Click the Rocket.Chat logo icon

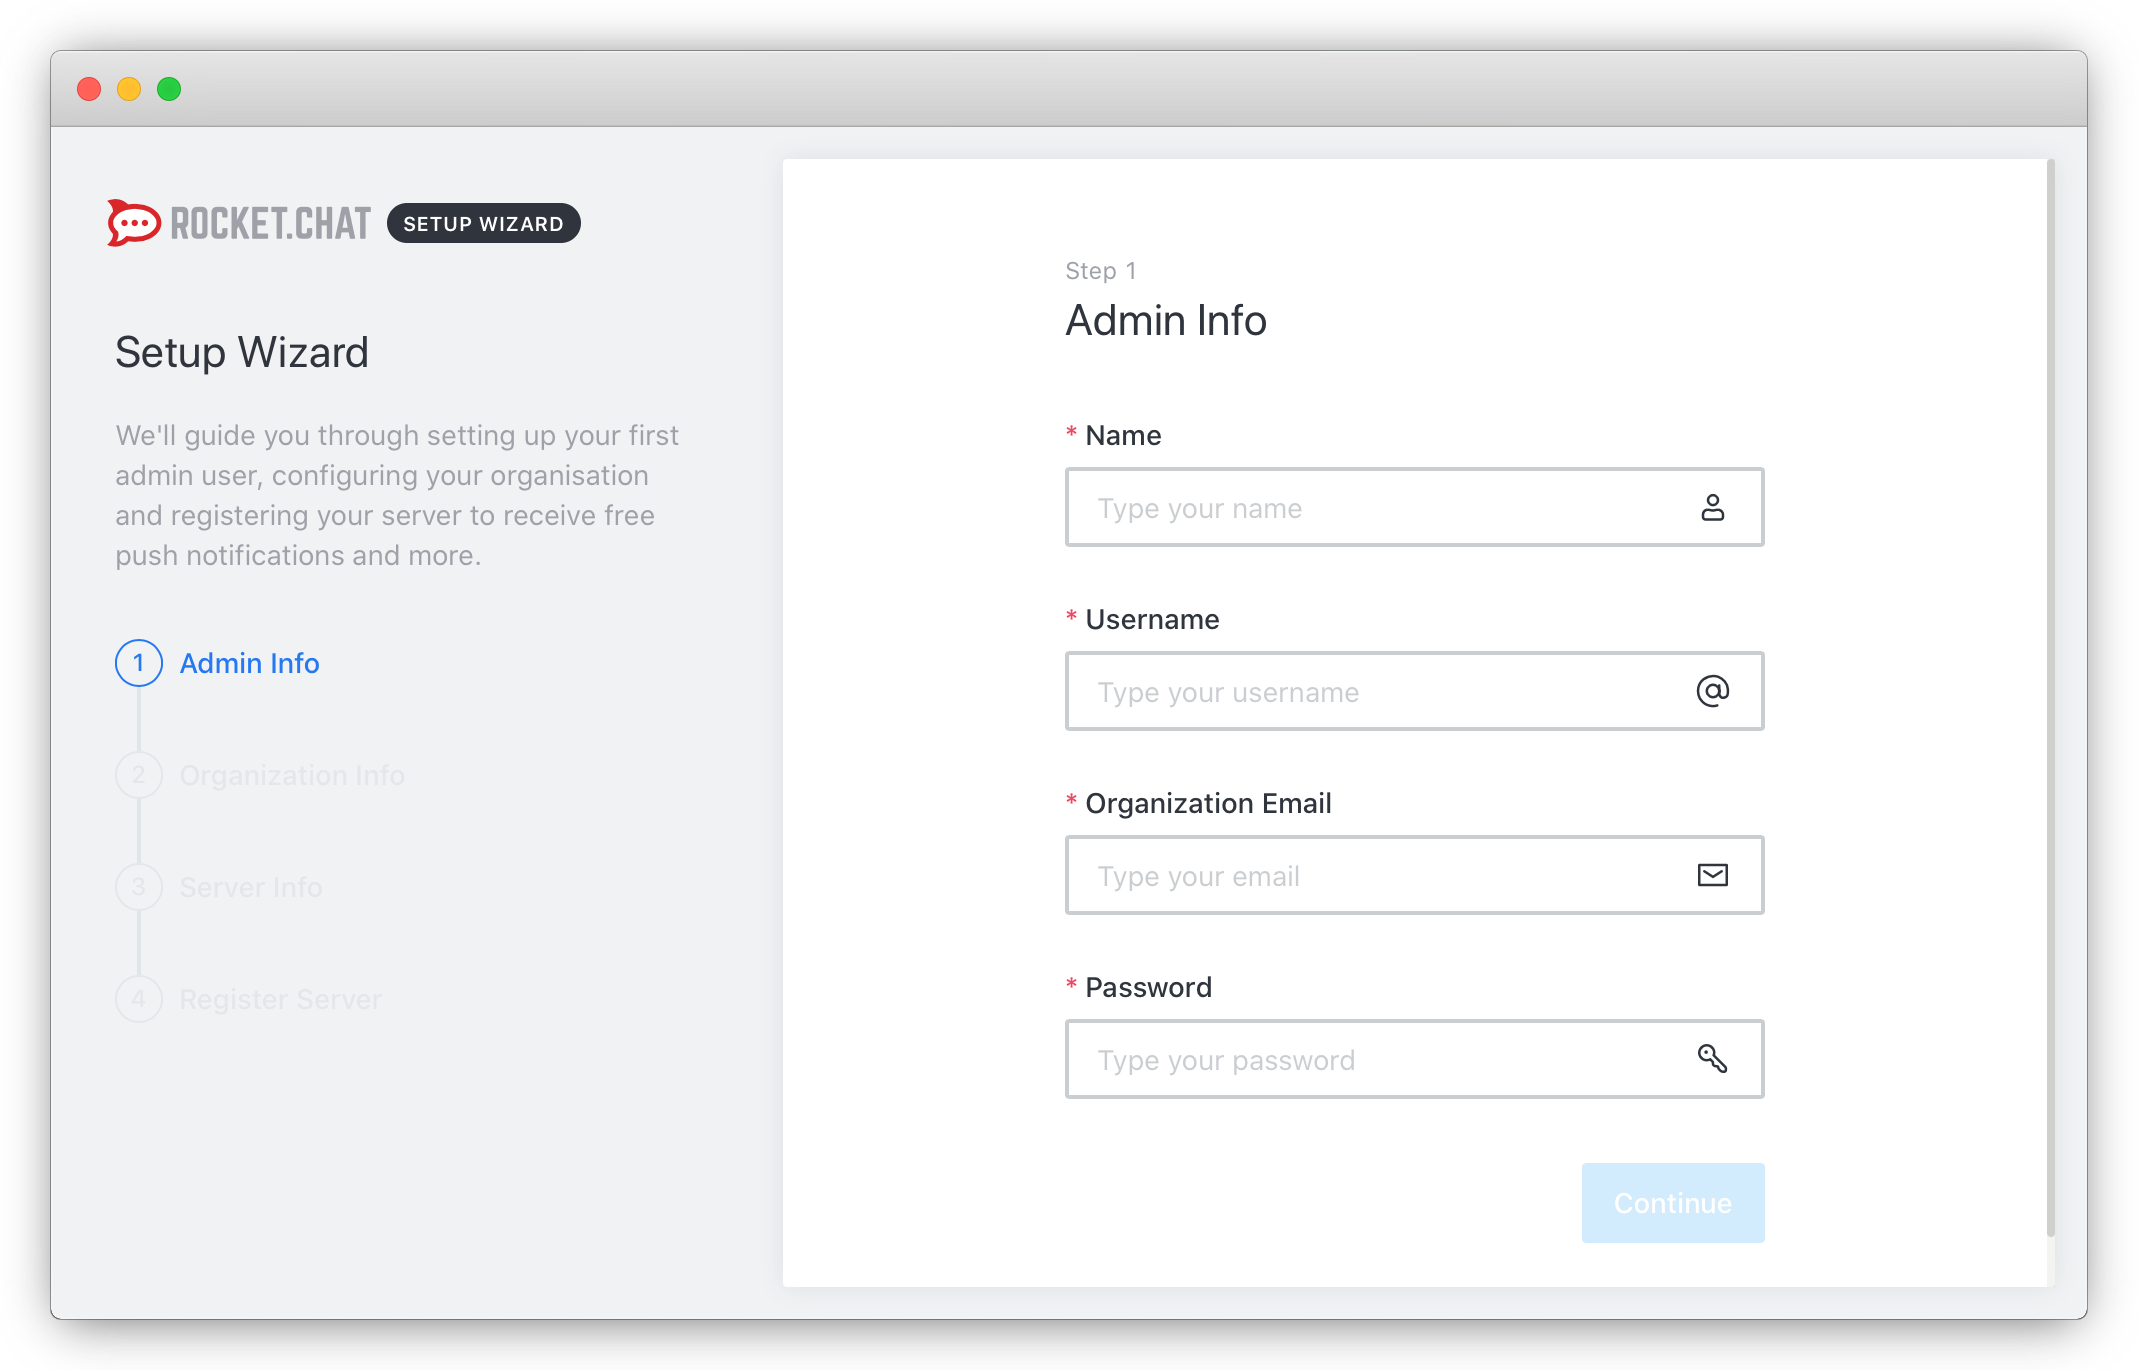134,223
